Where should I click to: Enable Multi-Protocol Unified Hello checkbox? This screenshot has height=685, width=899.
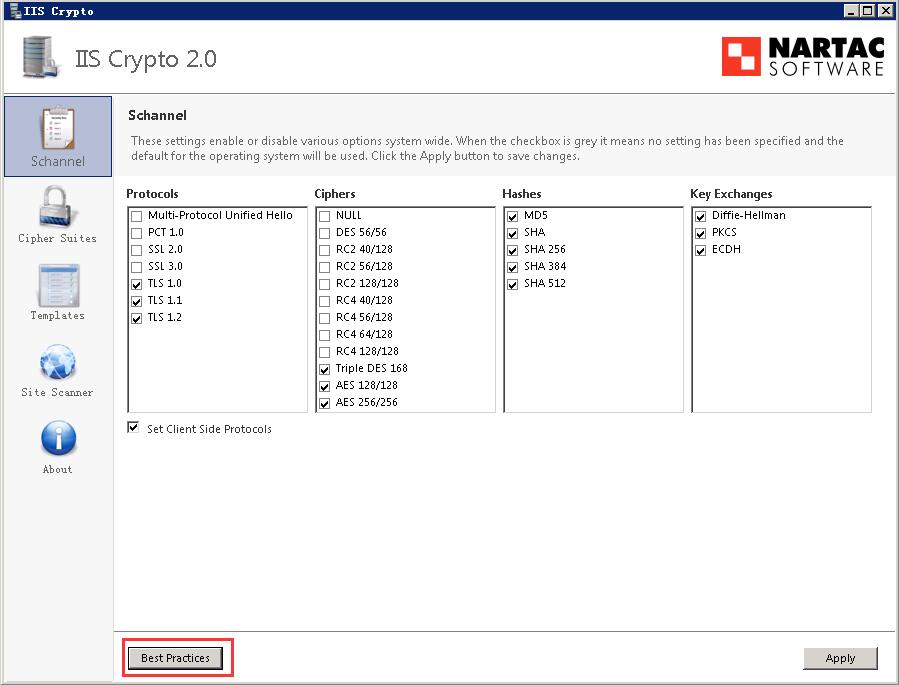coord(136,216)
